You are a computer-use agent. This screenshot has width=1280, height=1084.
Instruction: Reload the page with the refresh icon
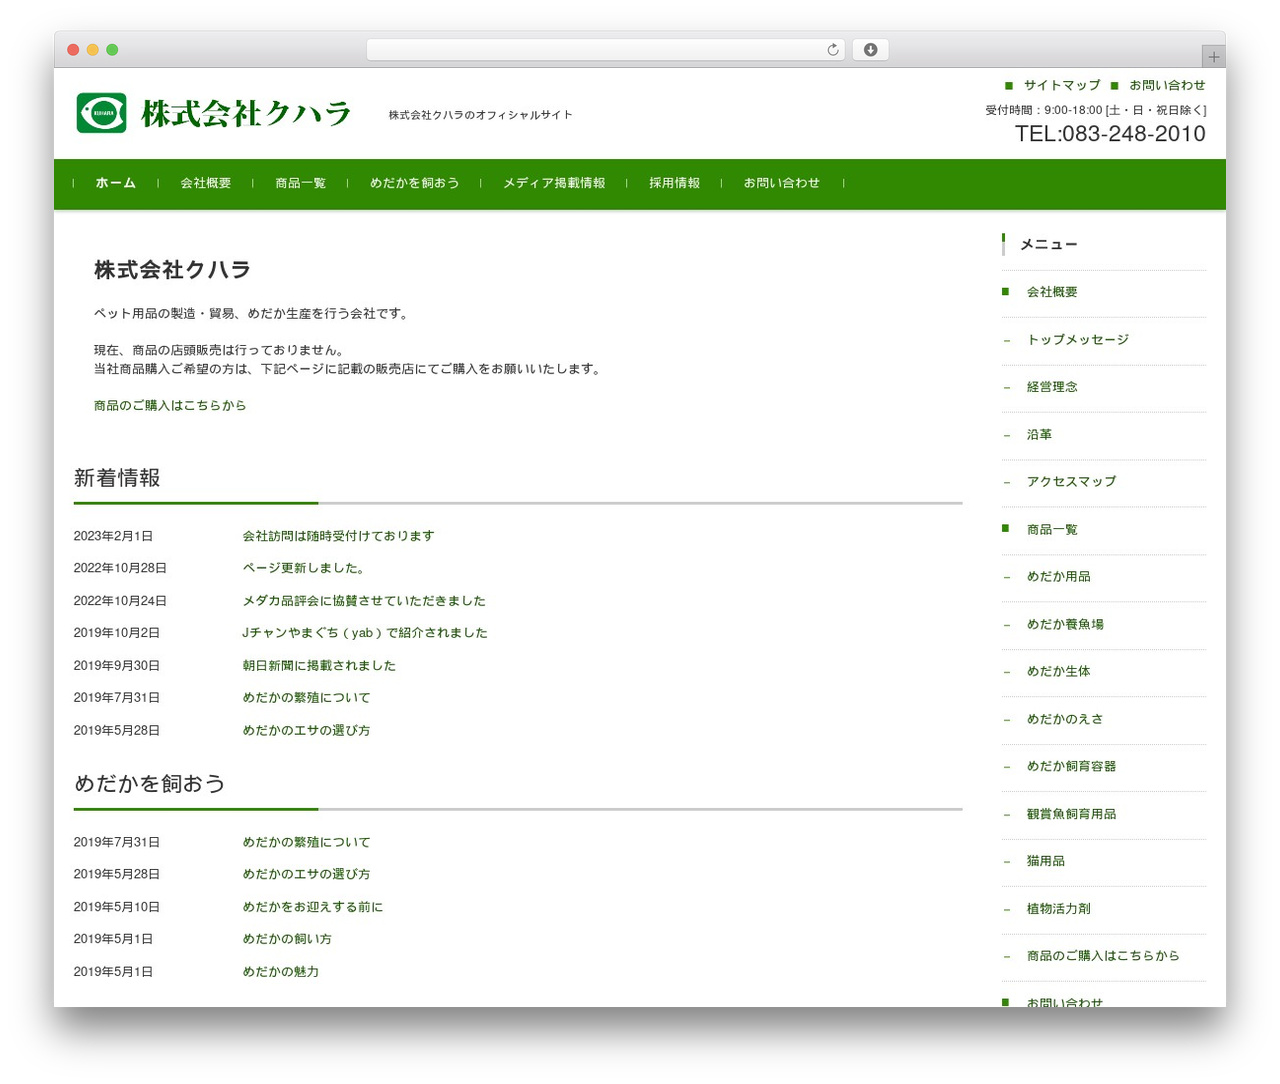pos(832,50)
